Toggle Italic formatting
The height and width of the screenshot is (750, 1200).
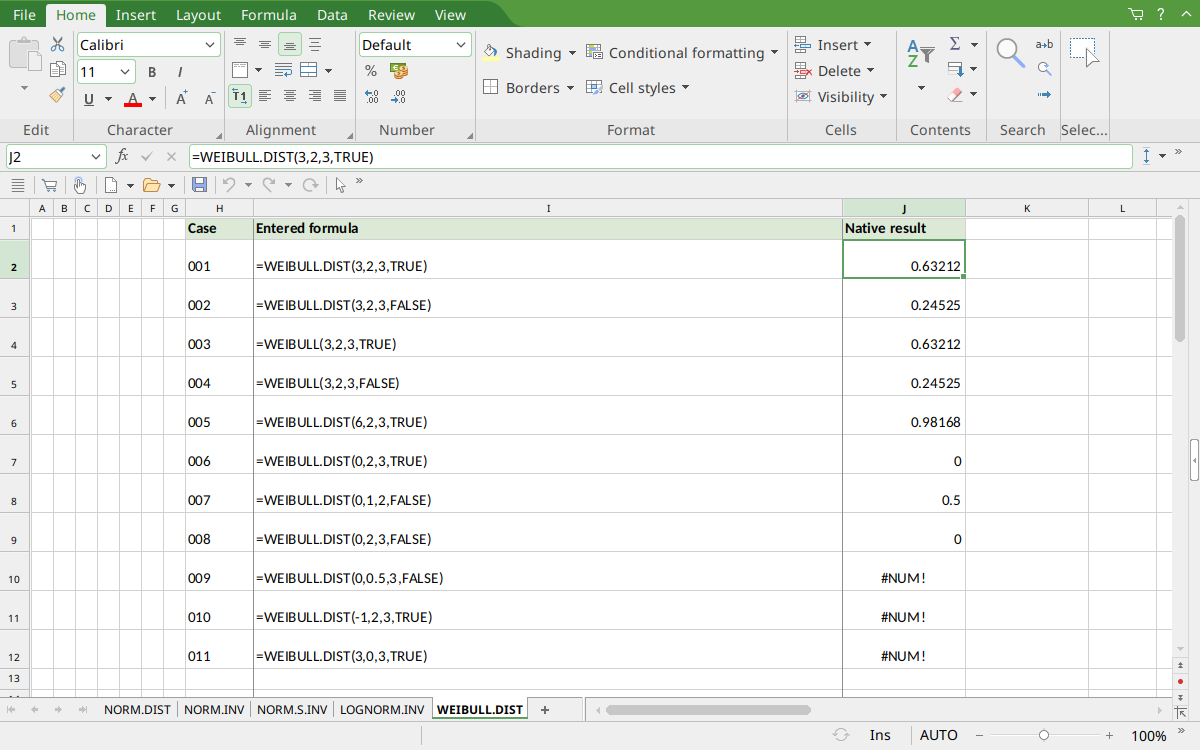[x=180, y=72]
